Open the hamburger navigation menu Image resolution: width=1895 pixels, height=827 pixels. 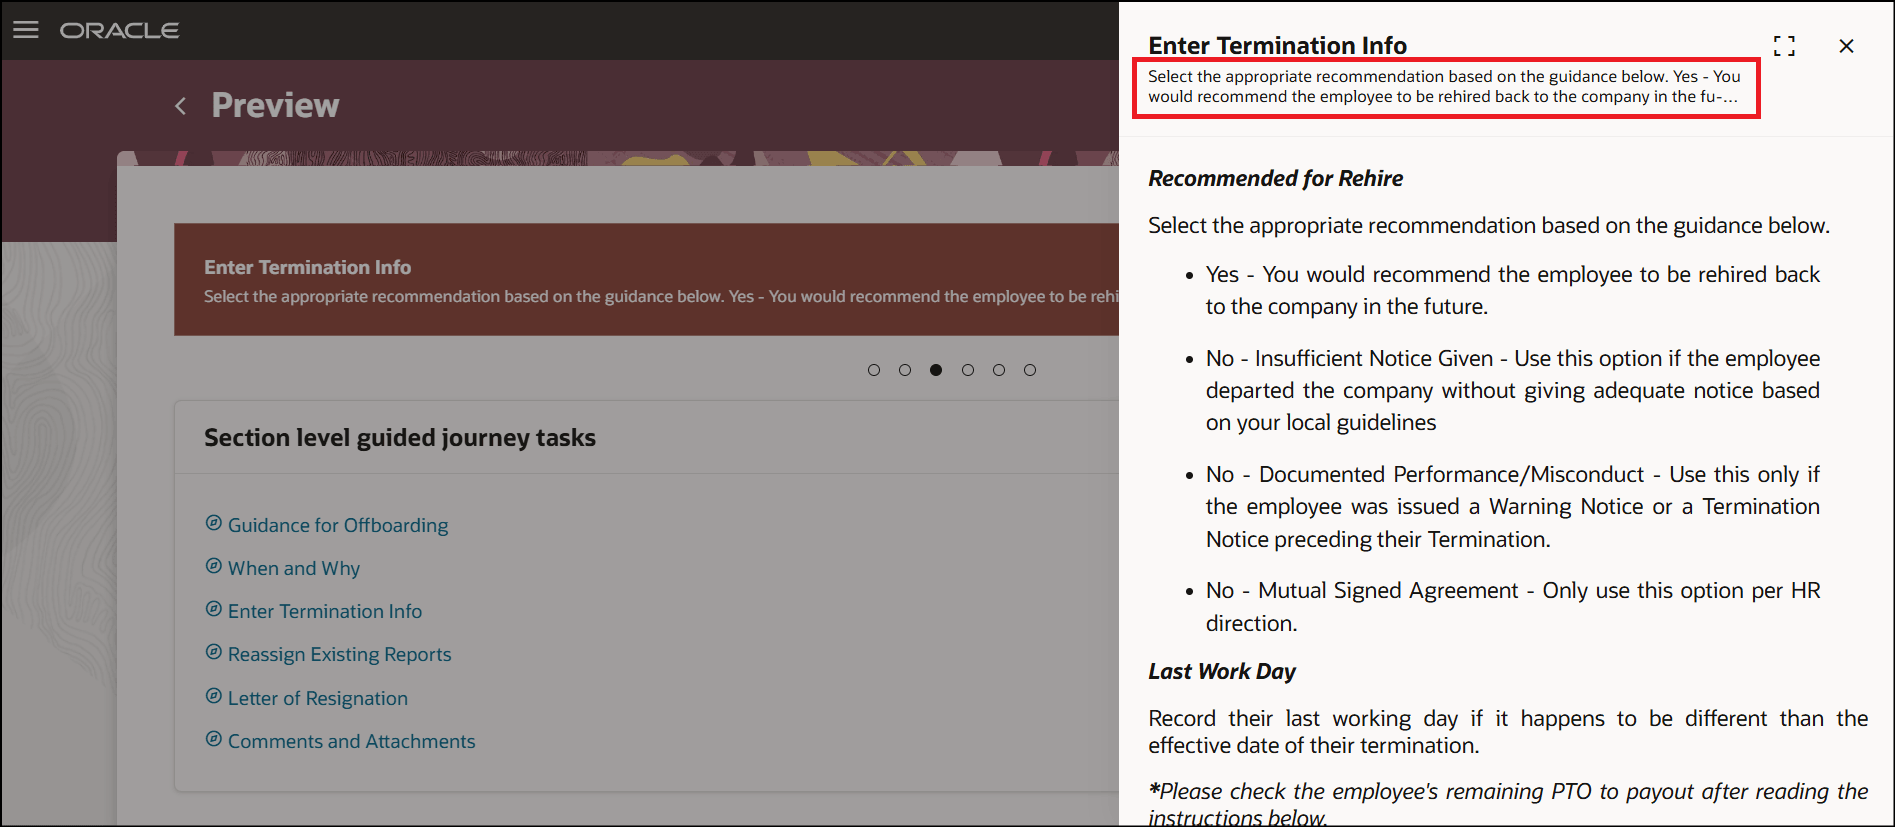26,30
